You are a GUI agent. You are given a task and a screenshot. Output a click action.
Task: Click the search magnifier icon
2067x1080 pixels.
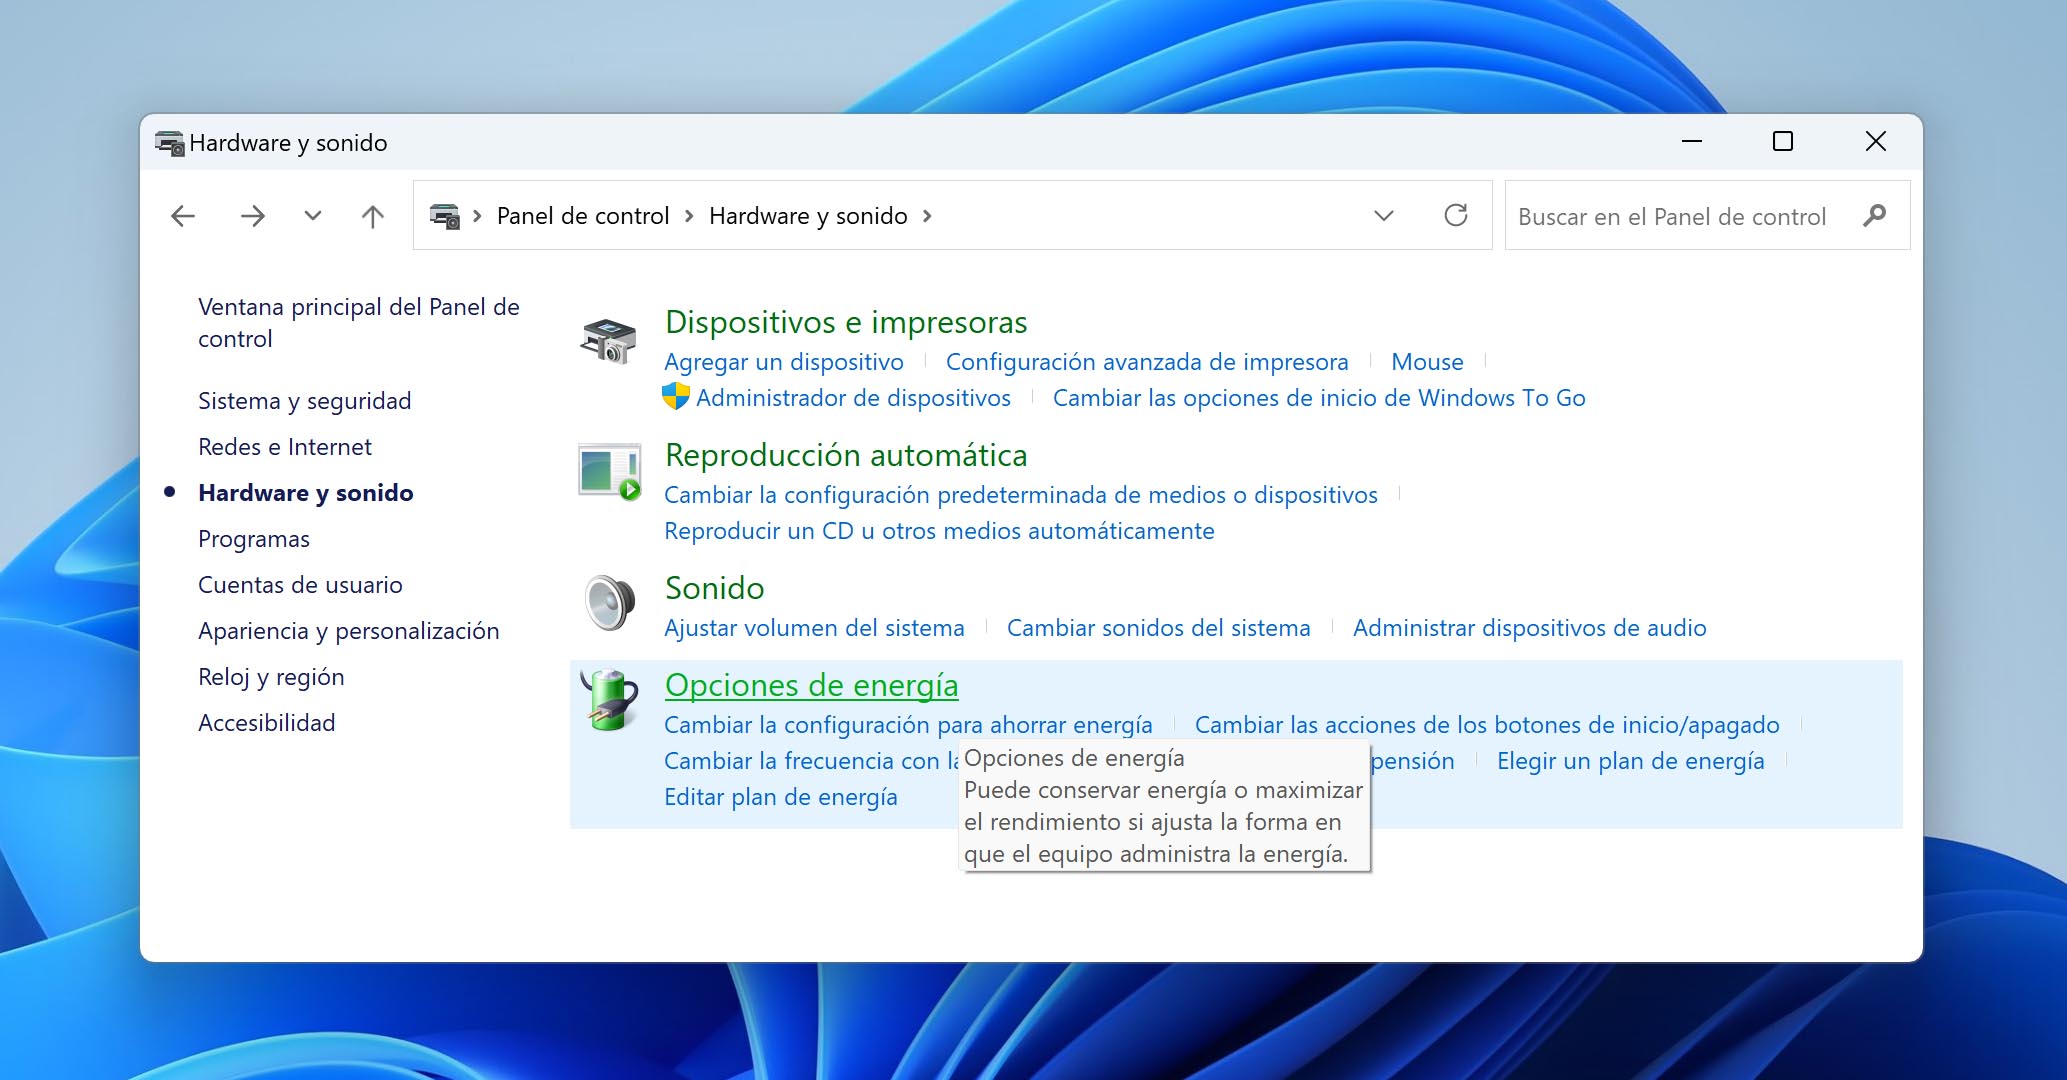[x=1875, y=215]
